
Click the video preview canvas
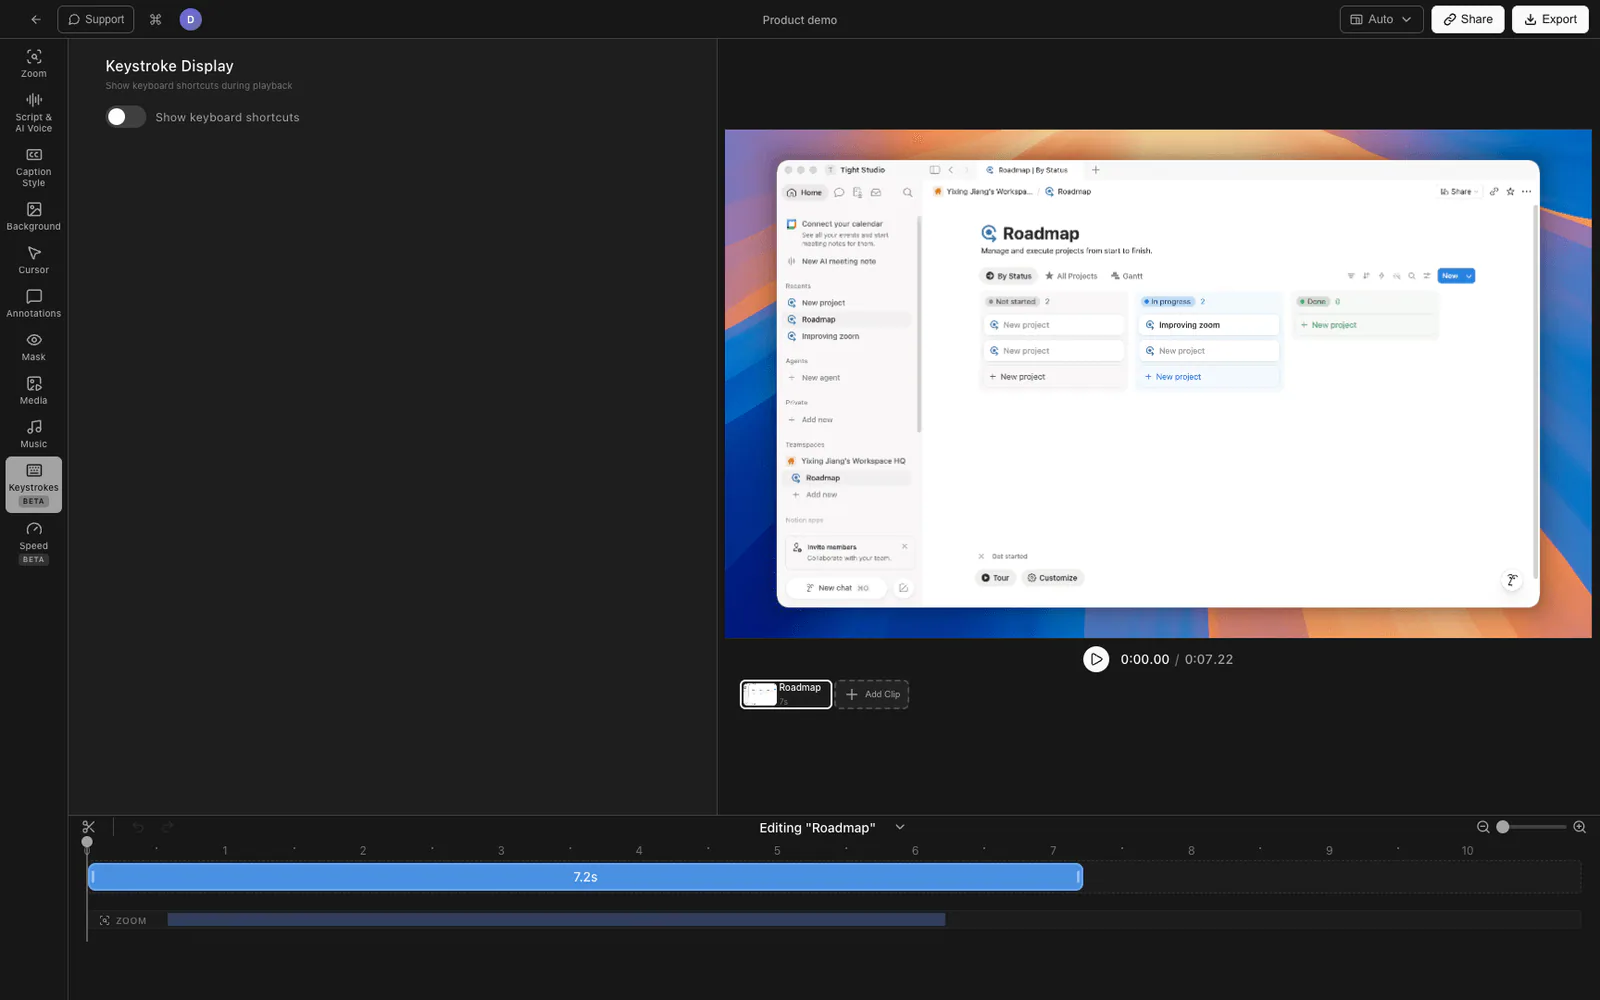1158,383
